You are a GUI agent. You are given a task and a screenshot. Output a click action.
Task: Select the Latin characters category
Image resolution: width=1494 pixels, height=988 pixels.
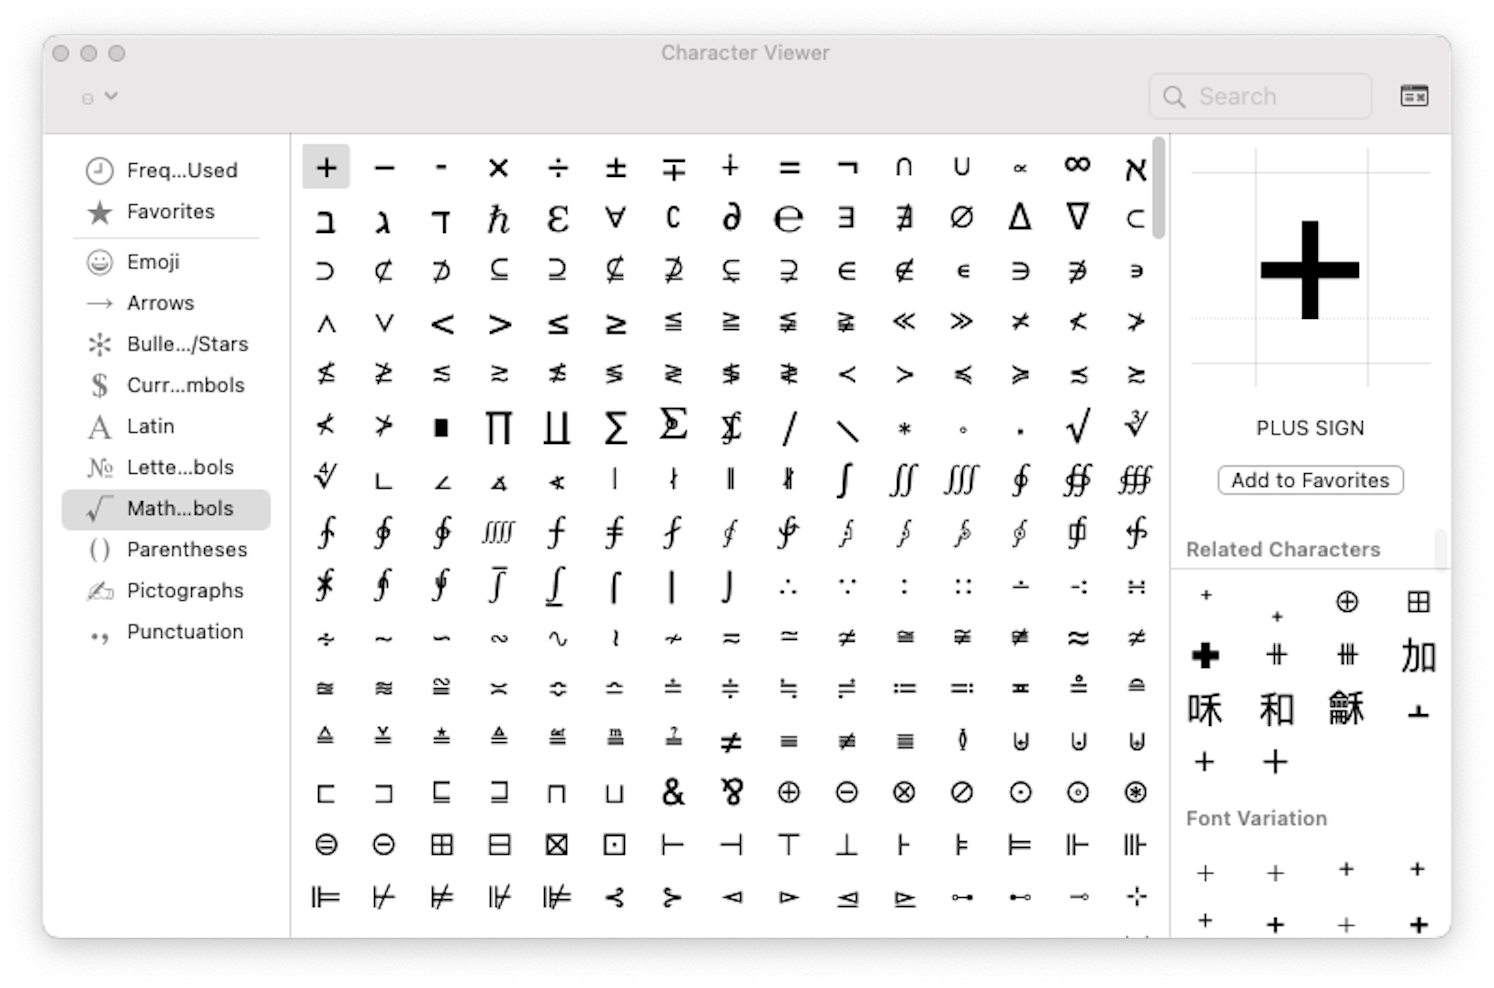coord(151,426)
